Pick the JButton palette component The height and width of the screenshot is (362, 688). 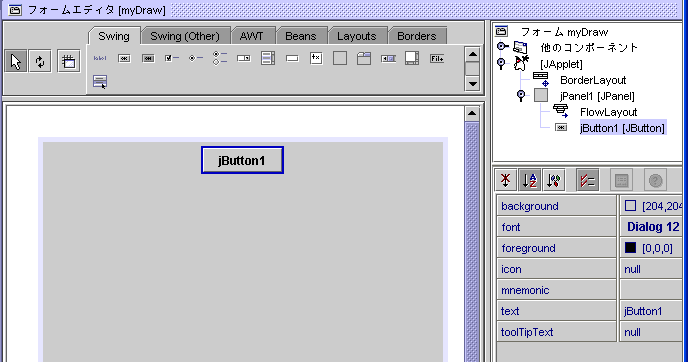(x=124, y=58)
